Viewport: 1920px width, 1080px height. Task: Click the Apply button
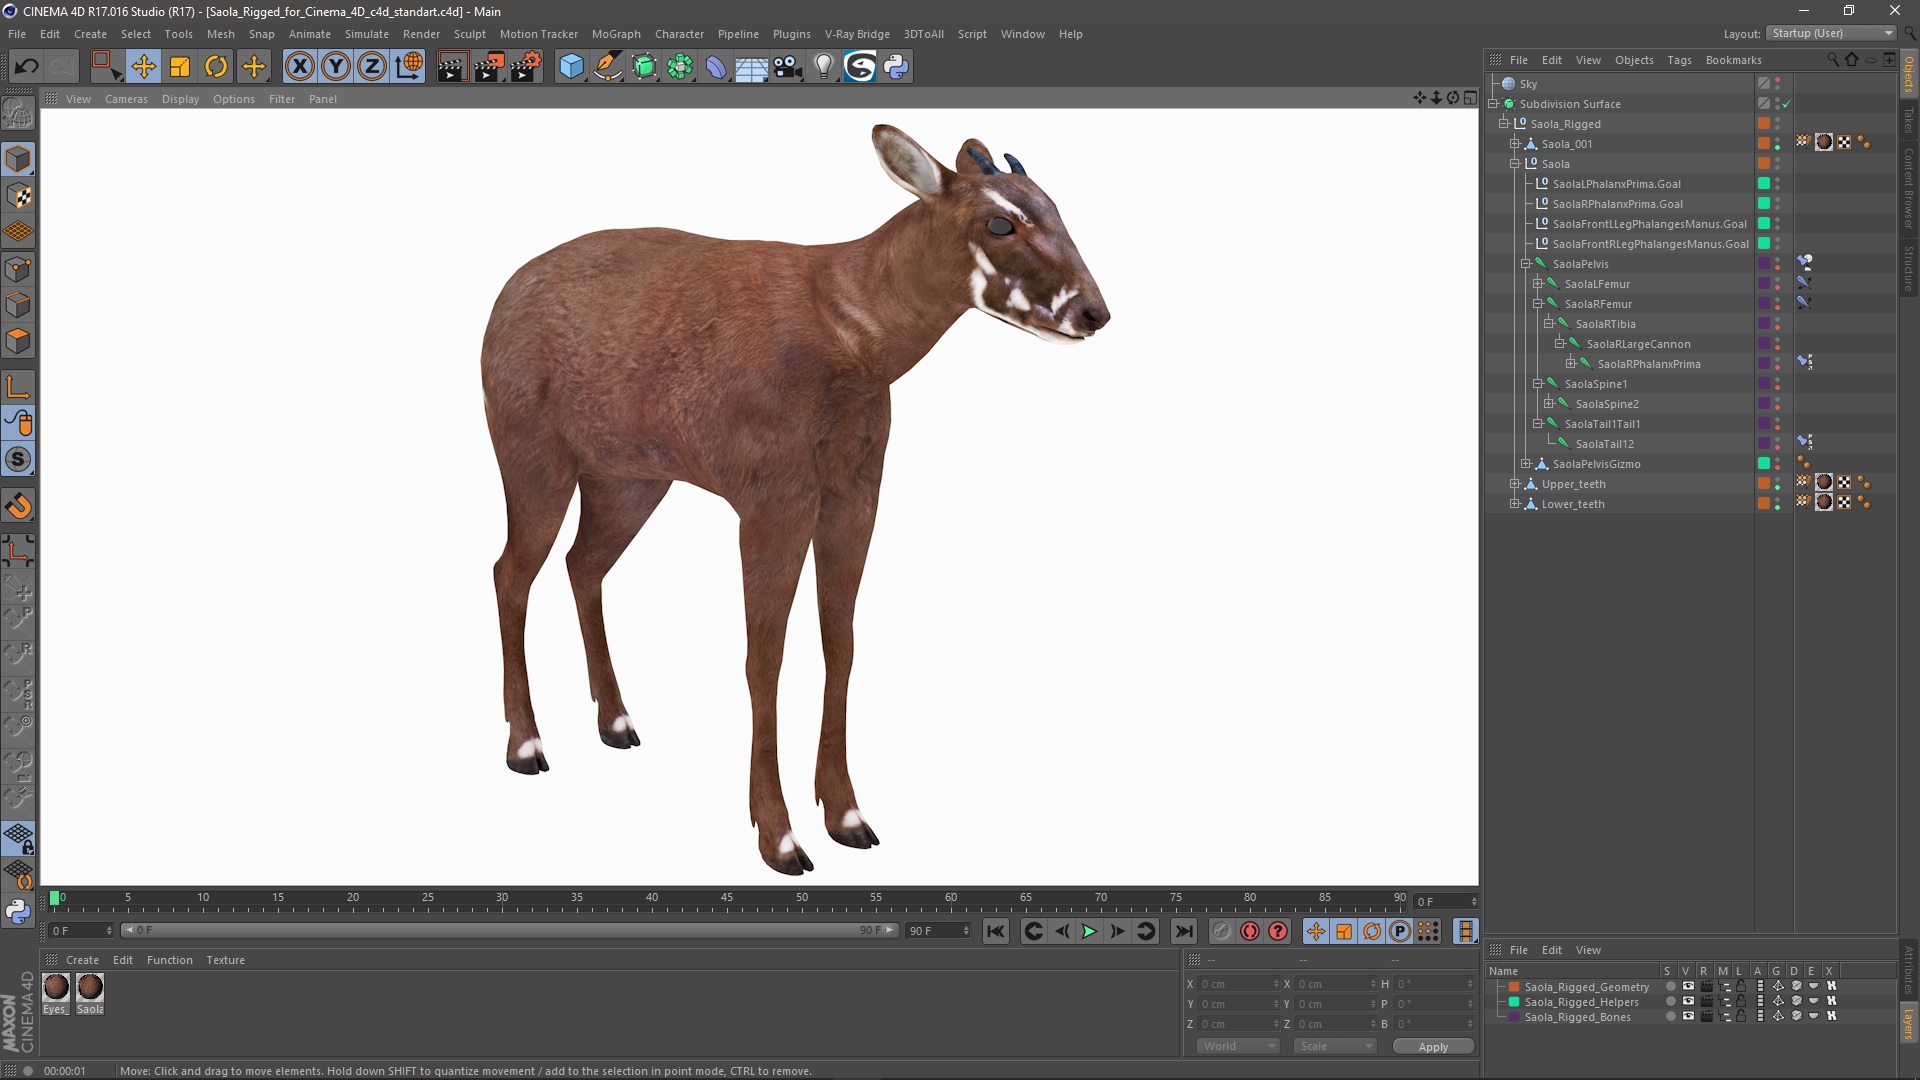coord(1433,1047)
